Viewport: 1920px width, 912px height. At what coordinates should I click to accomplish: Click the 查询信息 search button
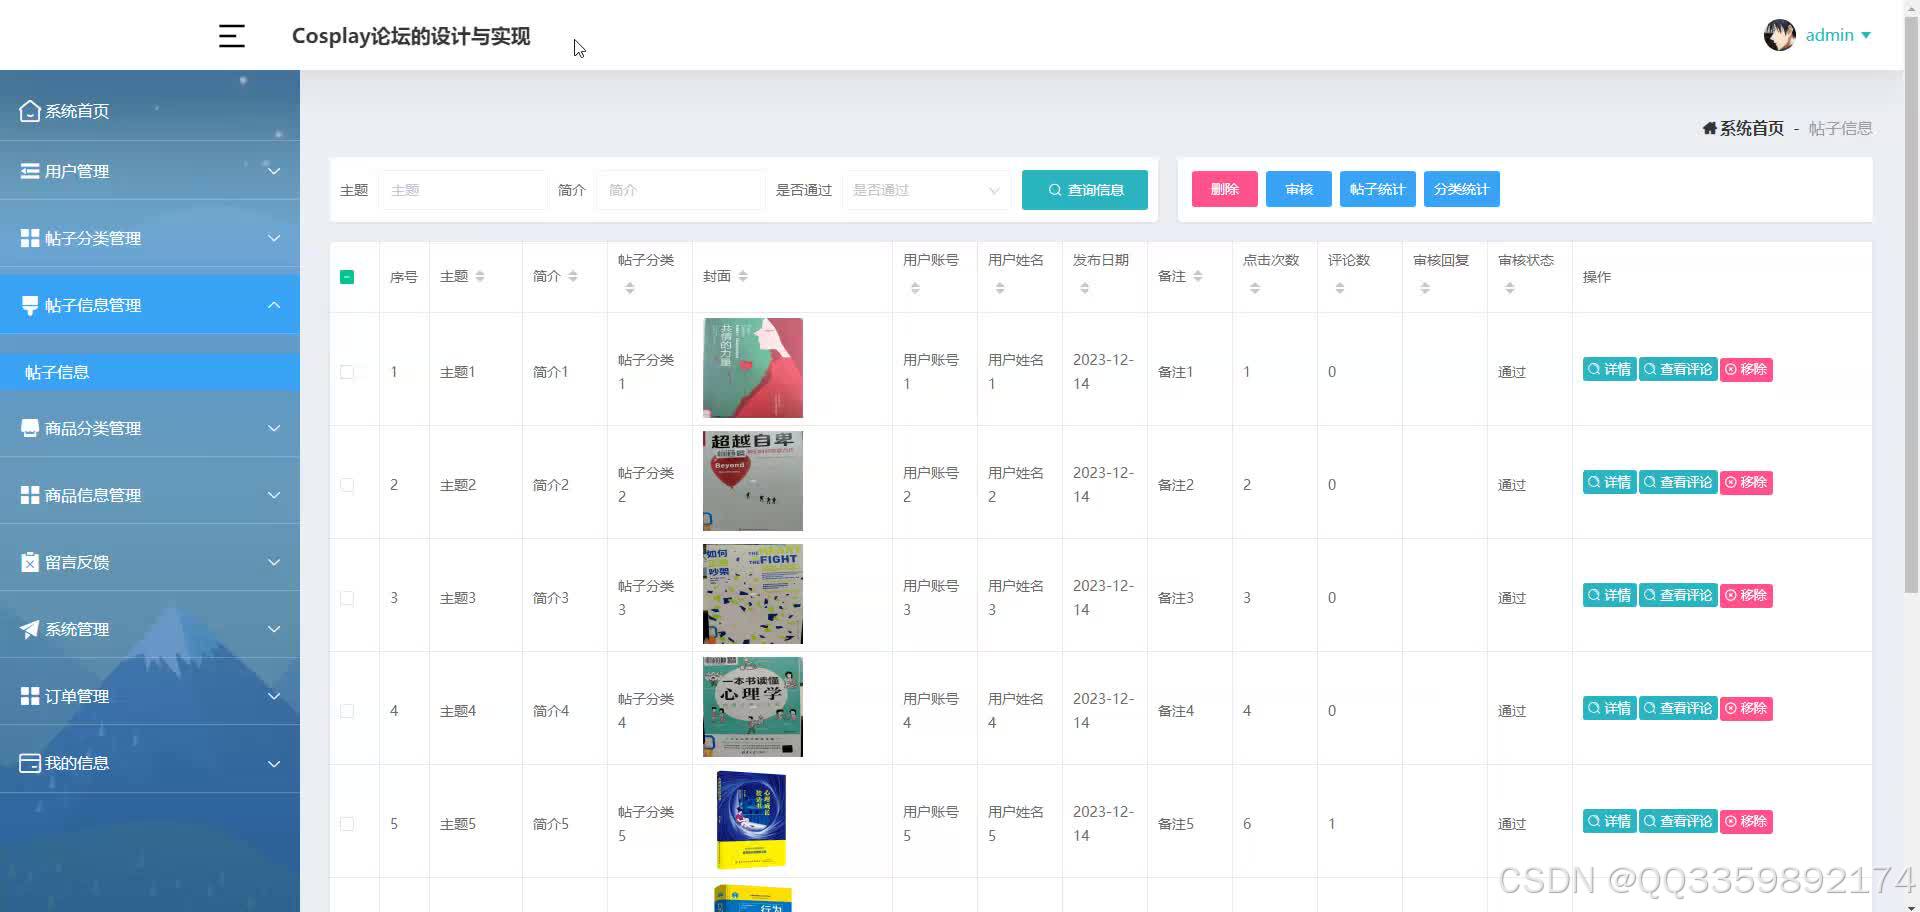click(x=1085, y=190)
